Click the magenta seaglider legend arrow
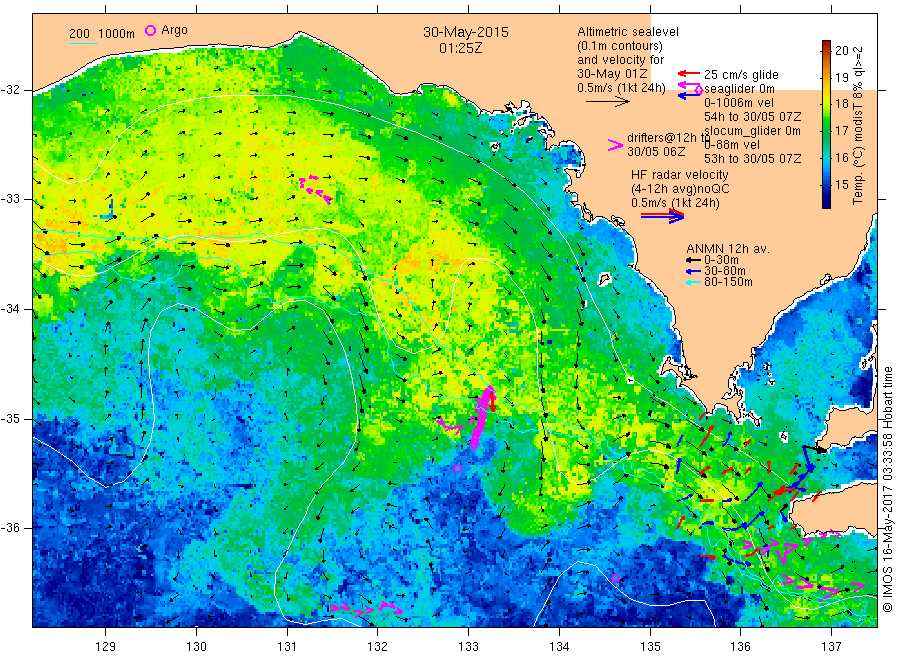Screen dimensions: 900x660 tap(689, 87)
